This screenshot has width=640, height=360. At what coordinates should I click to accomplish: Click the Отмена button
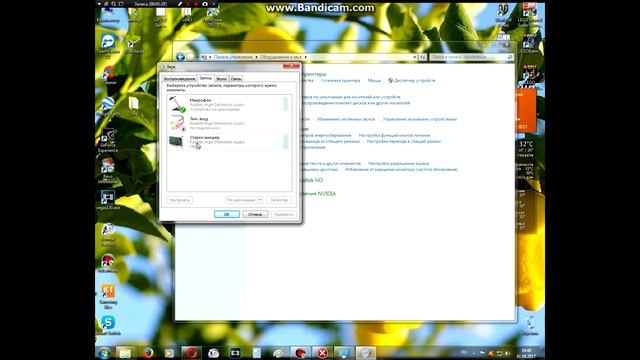255,214
